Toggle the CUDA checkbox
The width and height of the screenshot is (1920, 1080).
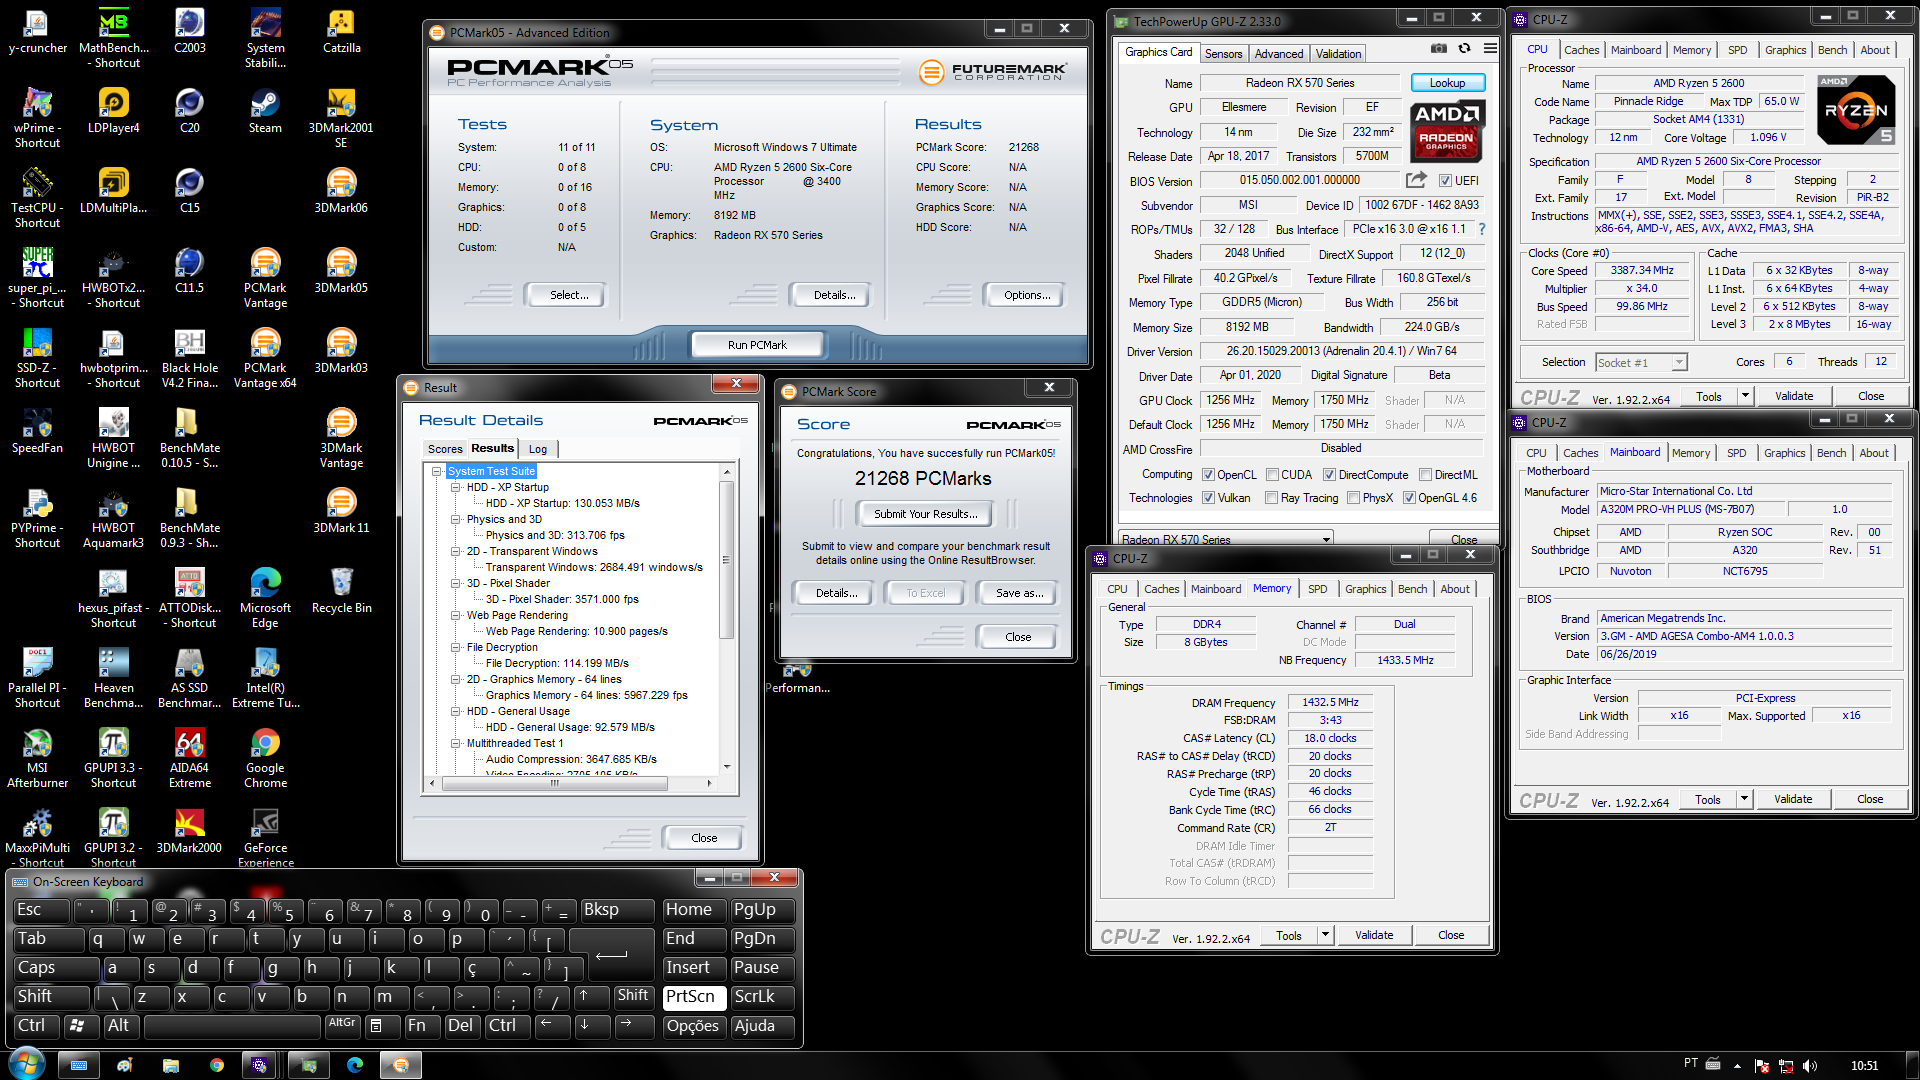[1273, 475]
